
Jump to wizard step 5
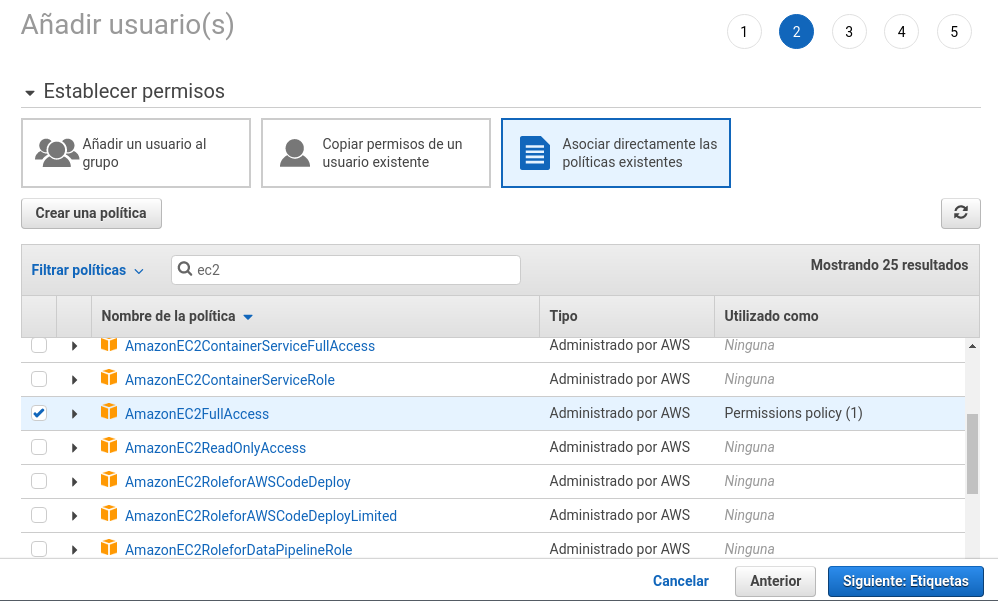pos(954,31)
